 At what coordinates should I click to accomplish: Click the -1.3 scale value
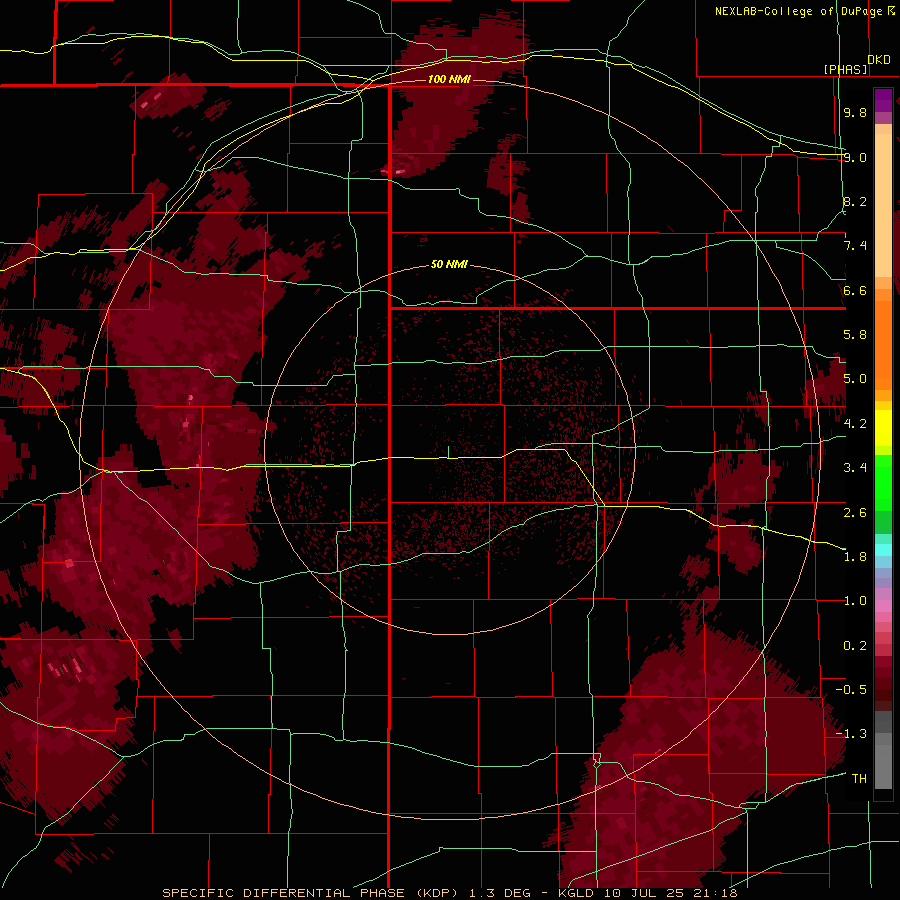[x=851, y=734]
